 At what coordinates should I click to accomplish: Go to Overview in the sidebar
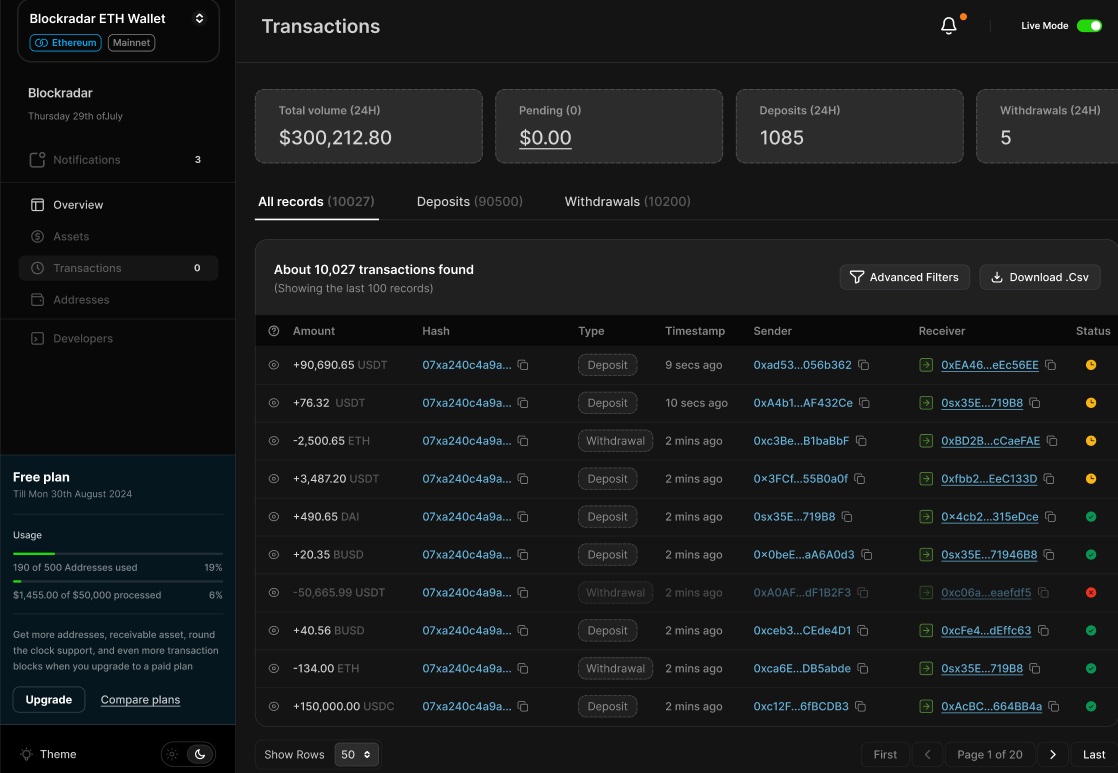tap(118, 205)
